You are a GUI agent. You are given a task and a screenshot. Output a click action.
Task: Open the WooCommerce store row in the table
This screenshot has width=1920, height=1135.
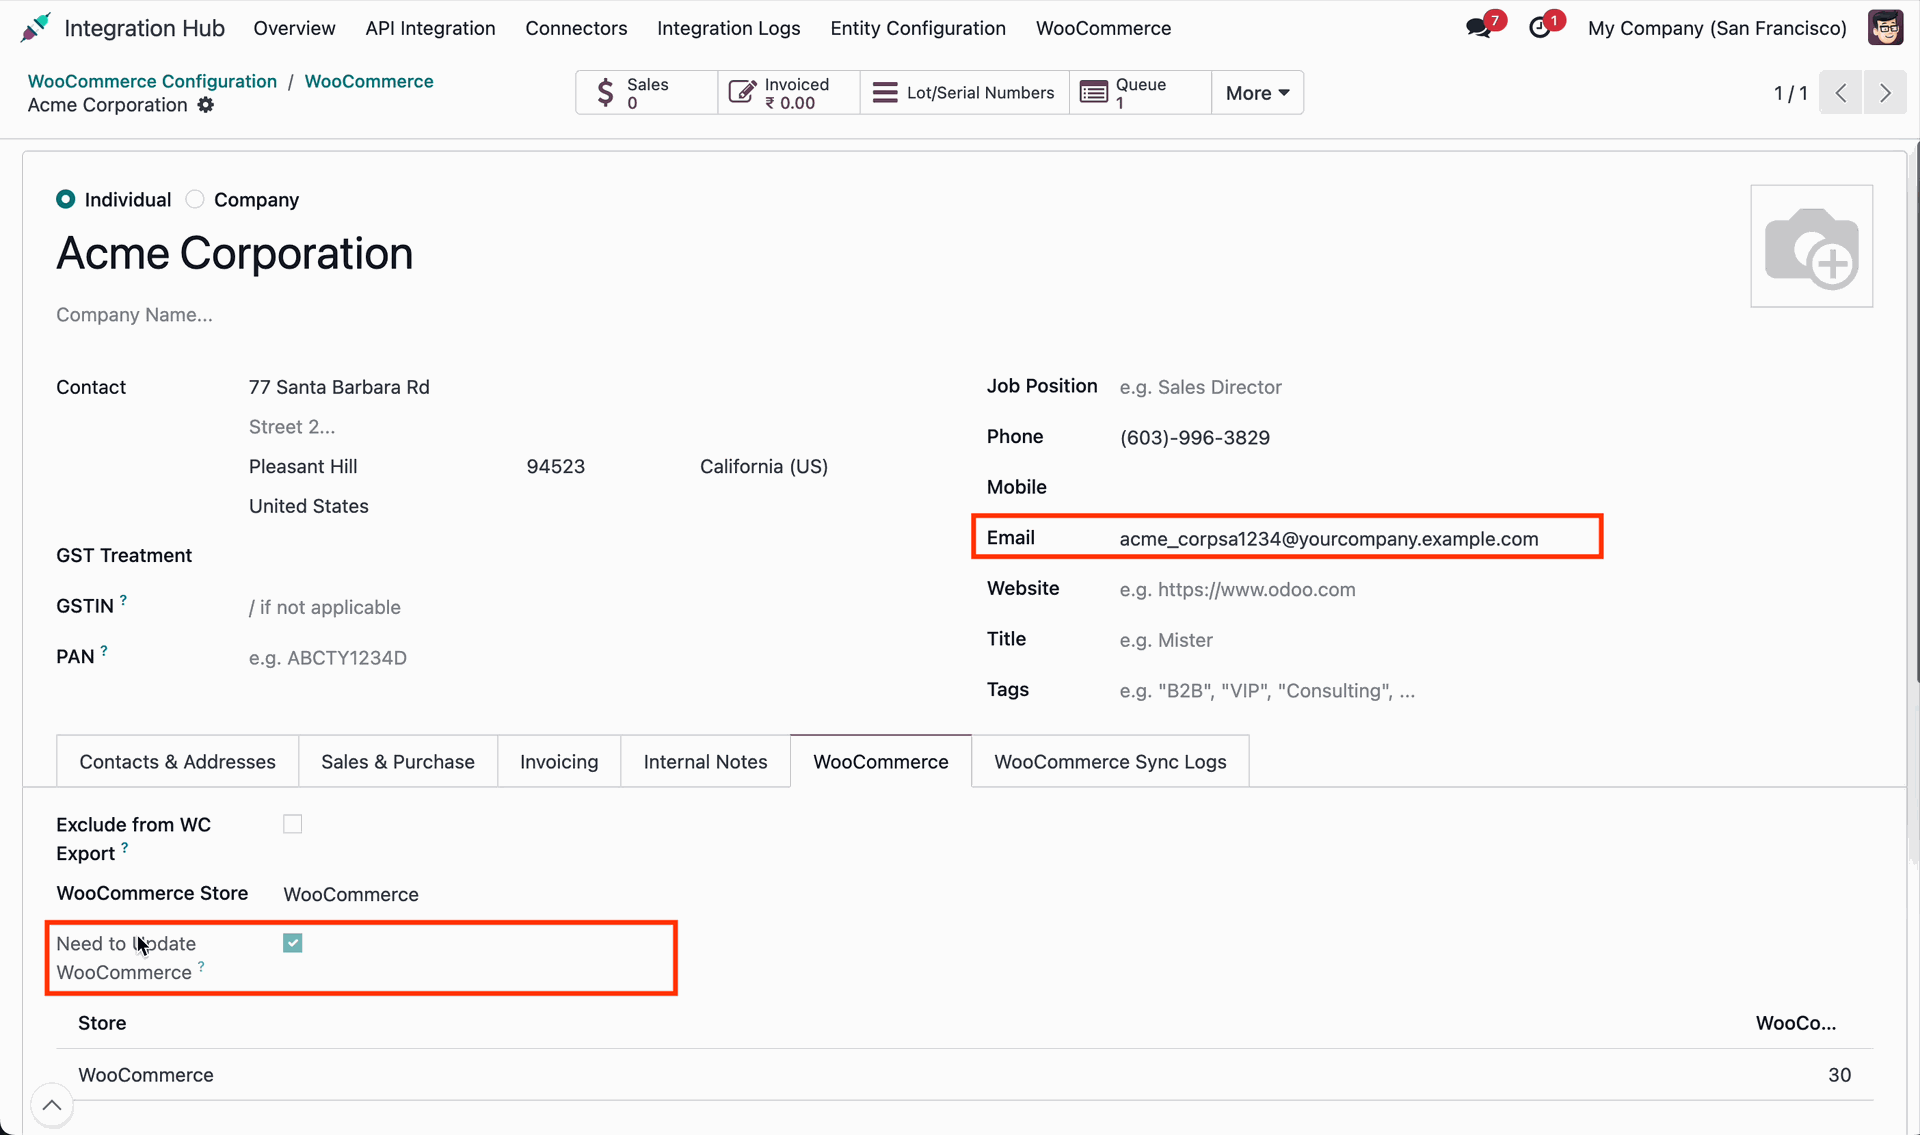tap(964, 1075)
